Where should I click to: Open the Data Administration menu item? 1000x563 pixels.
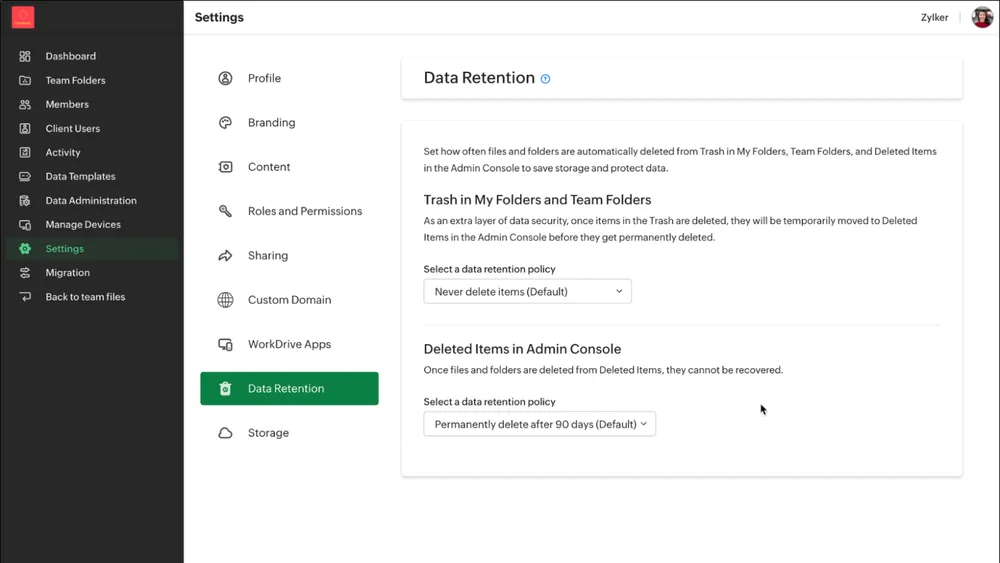tap(92, 200)
